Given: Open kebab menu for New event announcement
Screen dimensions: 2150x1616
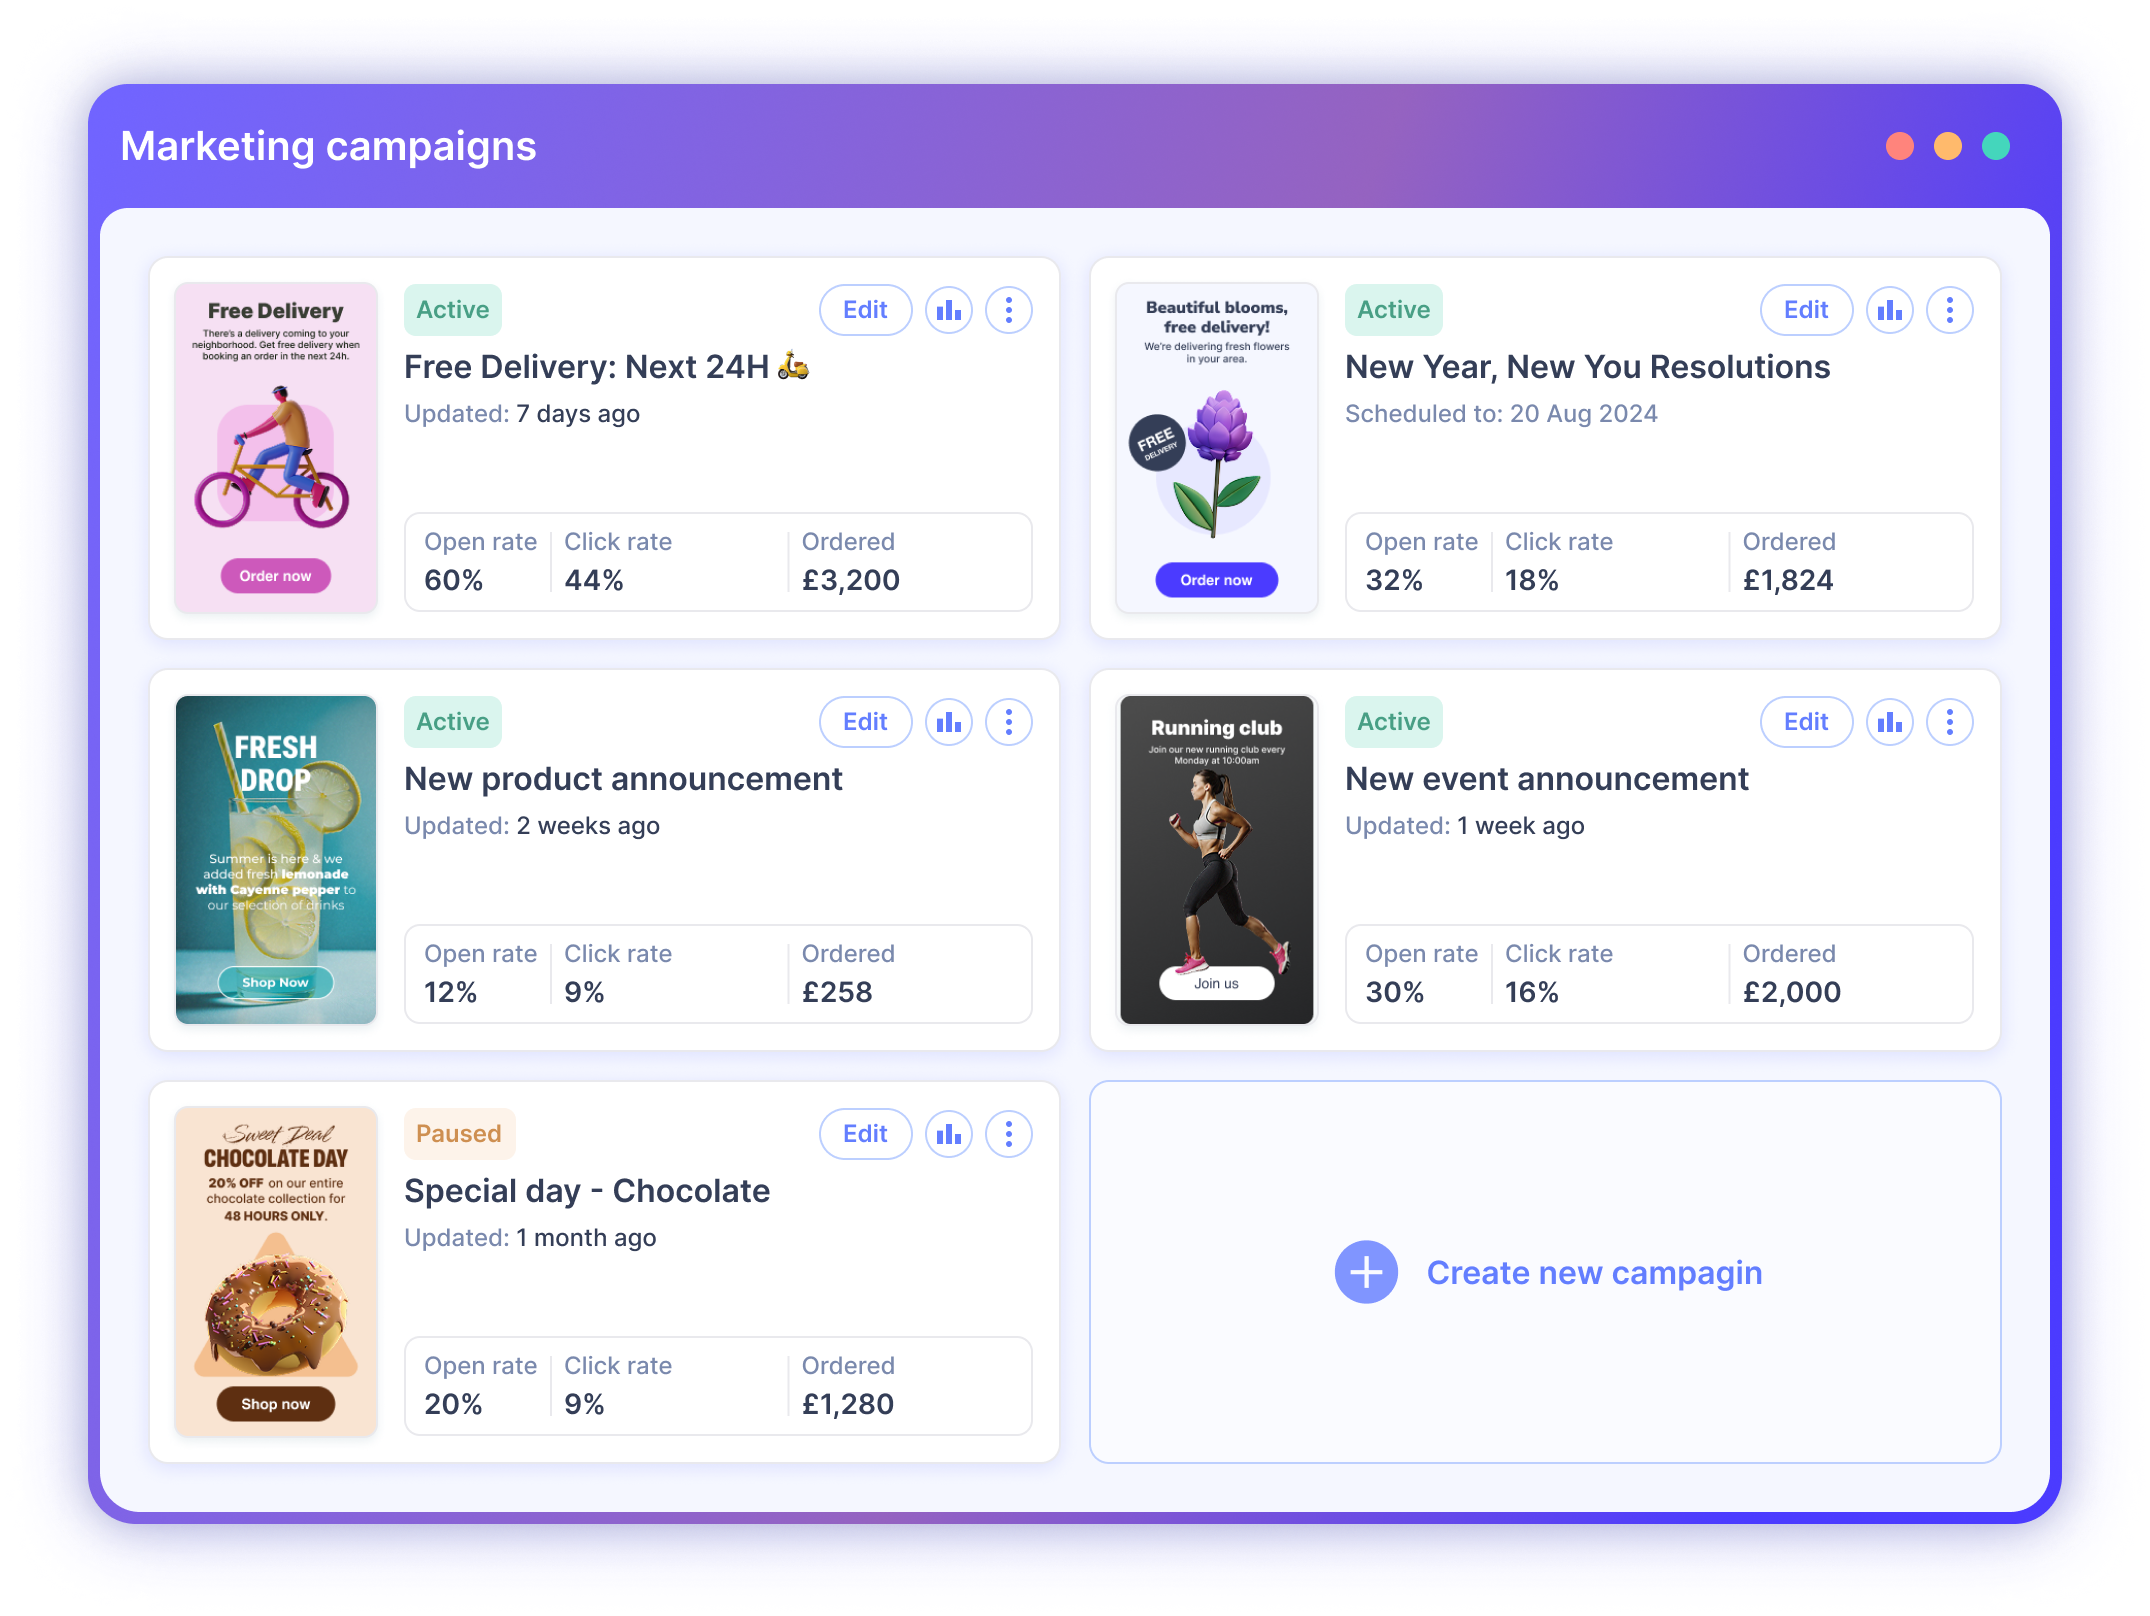Looking at the screenshot, I should 1949,722.
